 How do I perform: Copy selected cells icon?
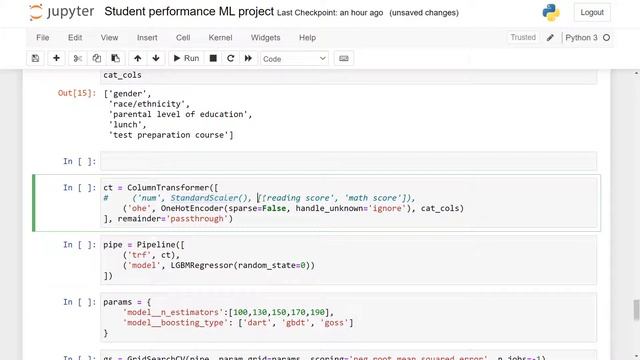[x=96, y=58]
